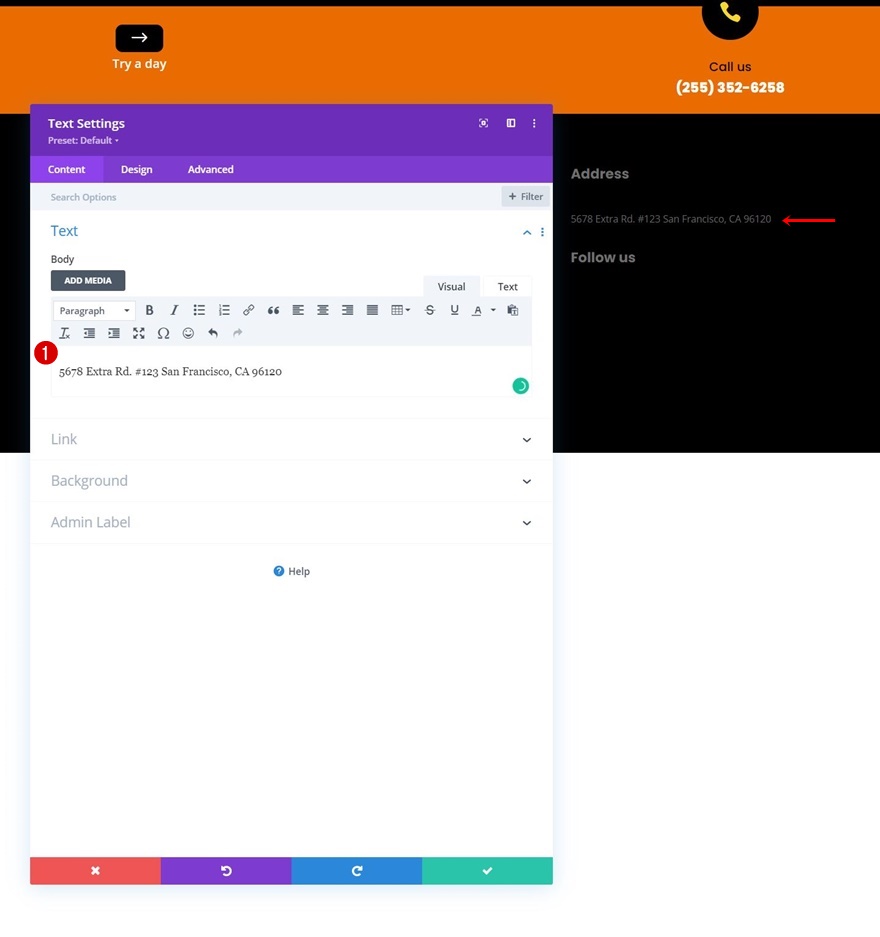Click the phone icon above Call us

[730, 14]
